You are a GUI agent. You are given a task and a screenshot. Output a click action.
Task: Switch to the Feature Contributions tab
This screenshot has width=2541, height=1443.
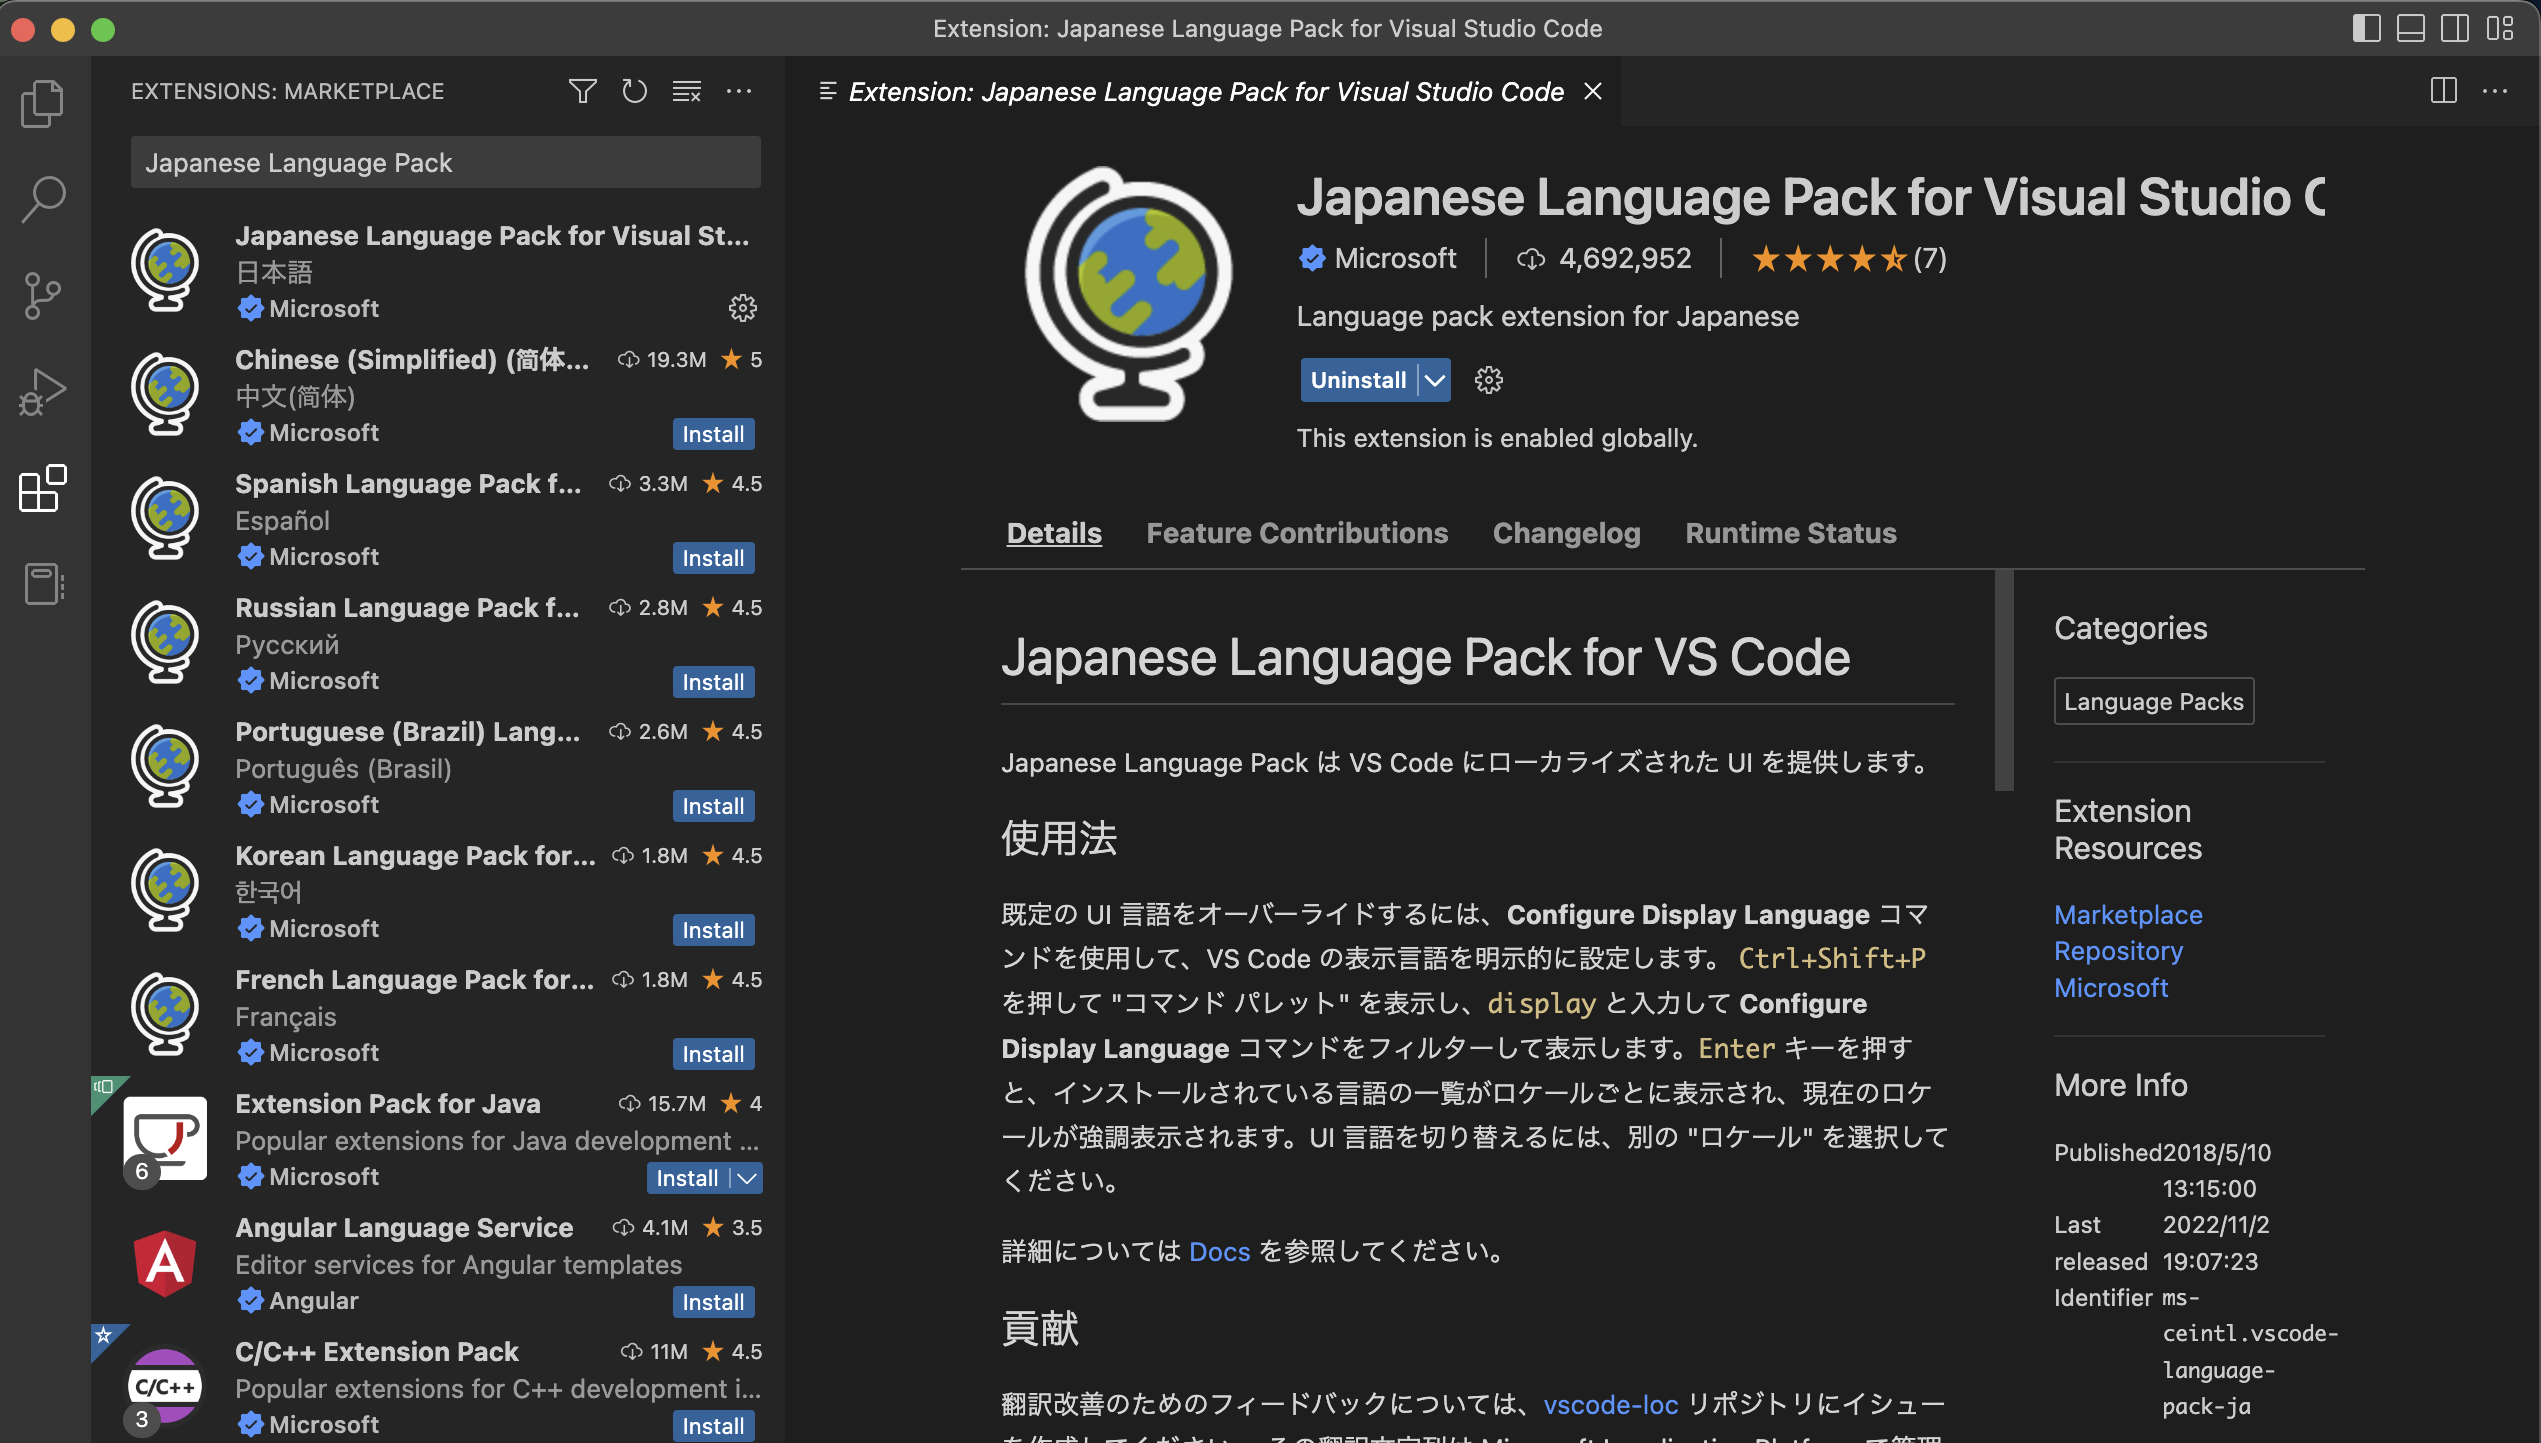pyautogui.click(x=1297, y=533)
